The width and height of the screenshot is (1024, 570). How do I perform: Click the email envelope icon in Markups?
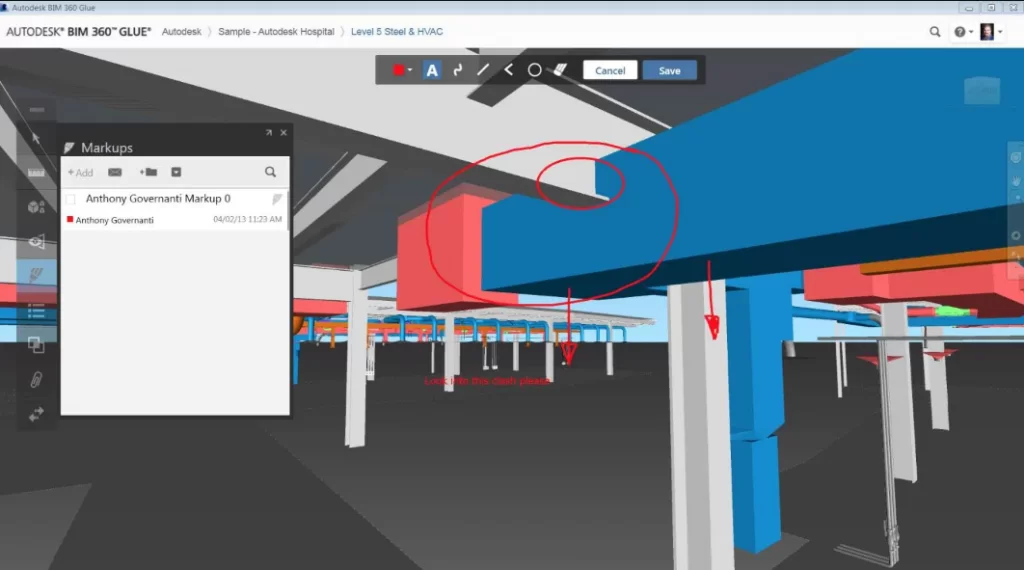pos(115,172)
